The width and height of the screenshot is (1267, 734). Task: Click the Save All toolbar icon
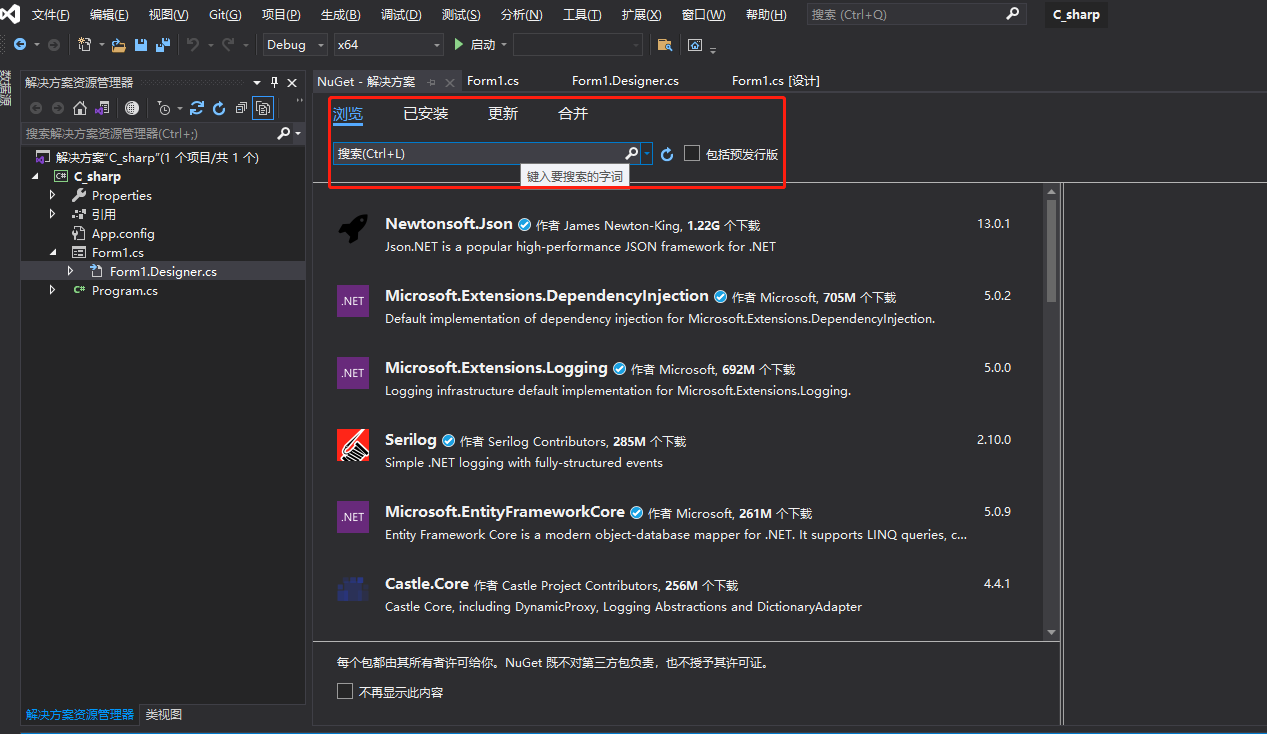pos(162,45)
